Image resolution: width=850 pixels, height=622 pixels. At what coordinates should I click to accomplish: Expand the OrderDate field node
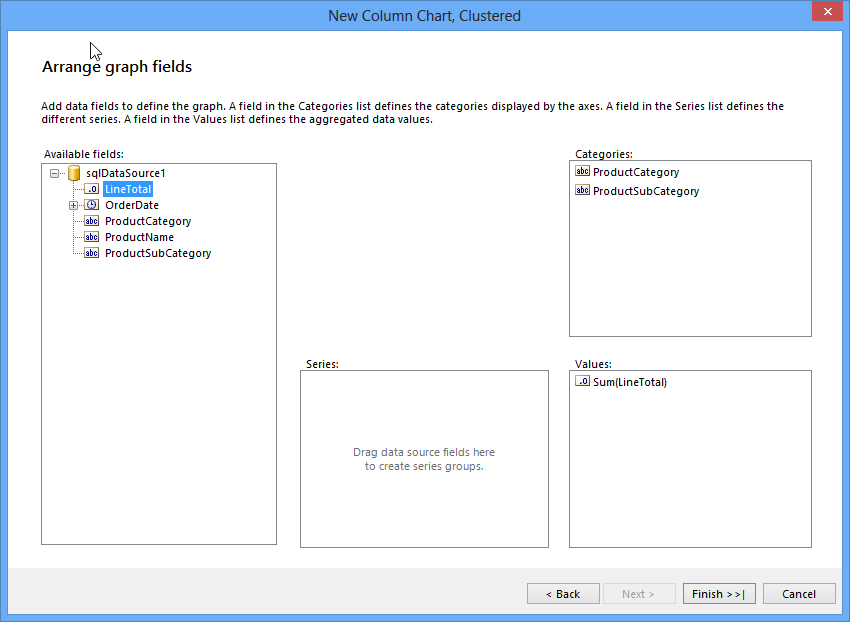coord(74,205)
